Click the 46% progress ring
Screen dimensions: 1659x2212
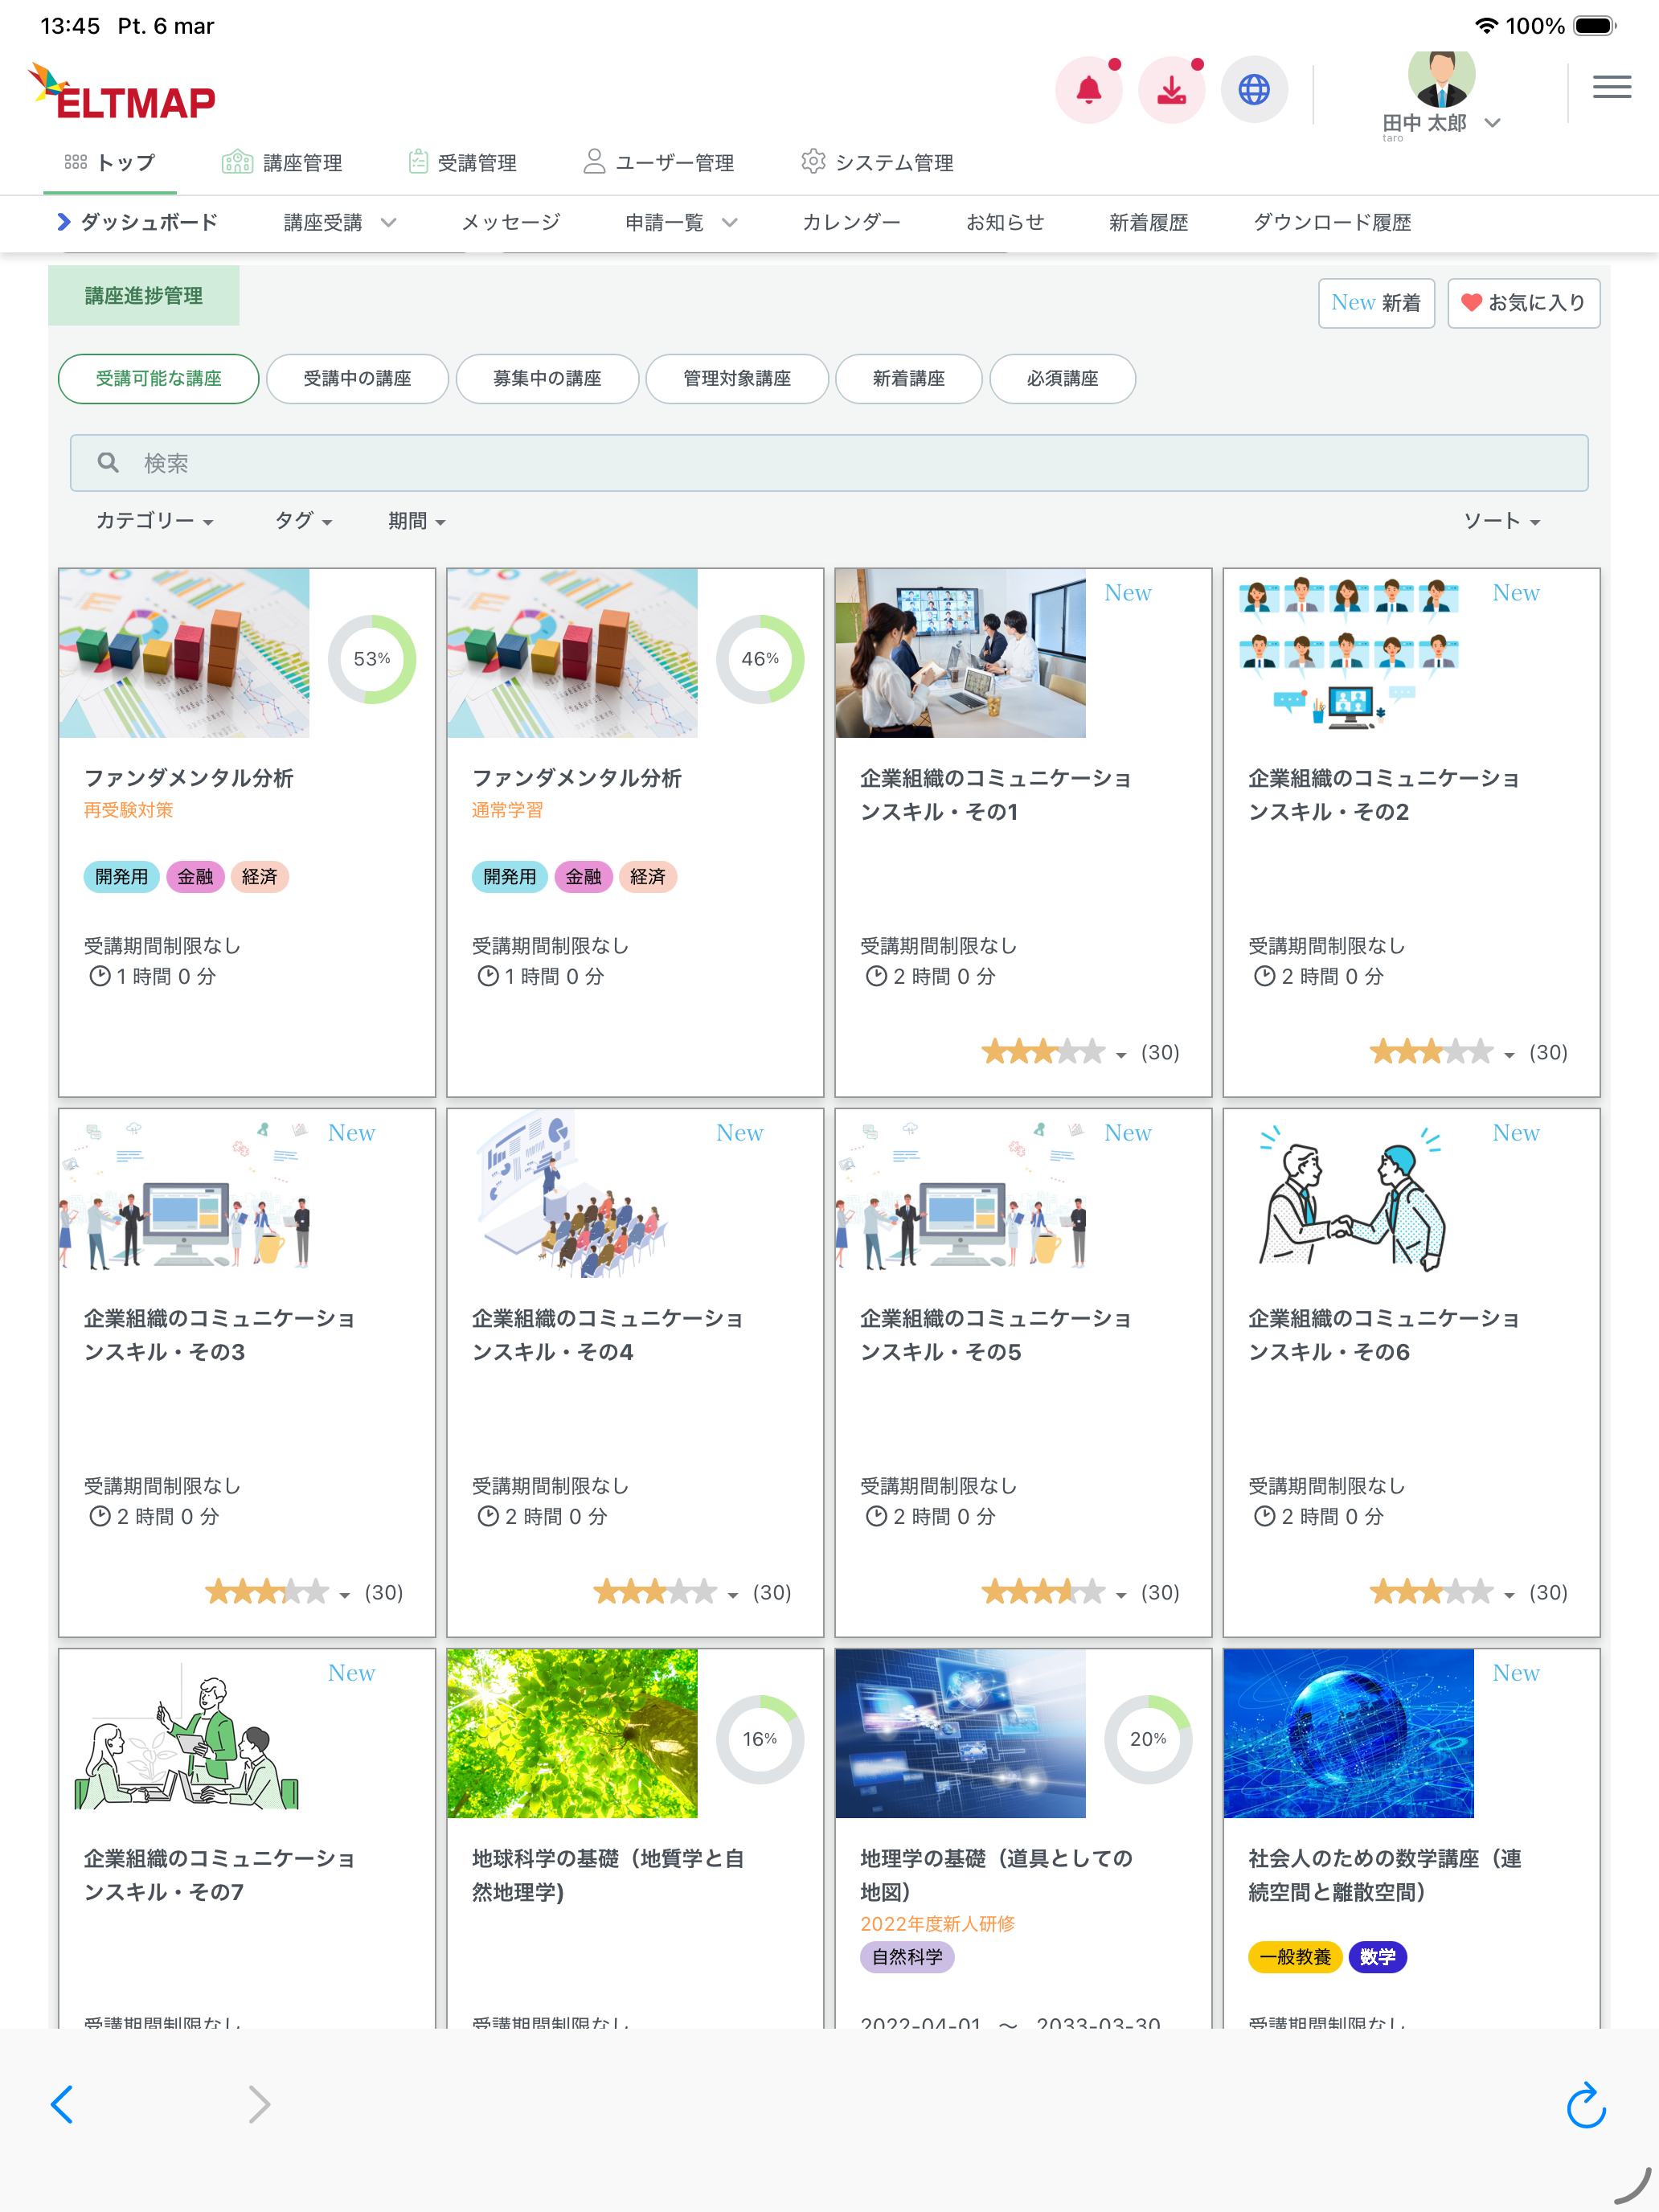pos(759,658)
